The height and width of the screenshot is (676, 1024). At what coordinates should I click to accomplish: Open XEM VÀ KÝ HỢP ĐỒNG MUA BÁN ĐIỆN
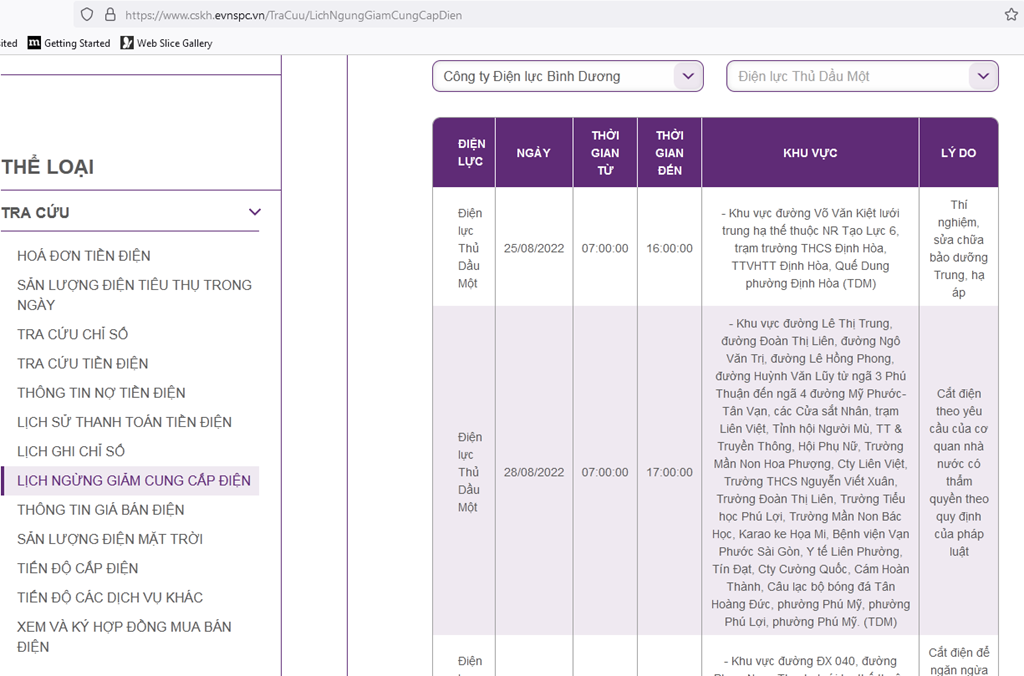point(124,637)
